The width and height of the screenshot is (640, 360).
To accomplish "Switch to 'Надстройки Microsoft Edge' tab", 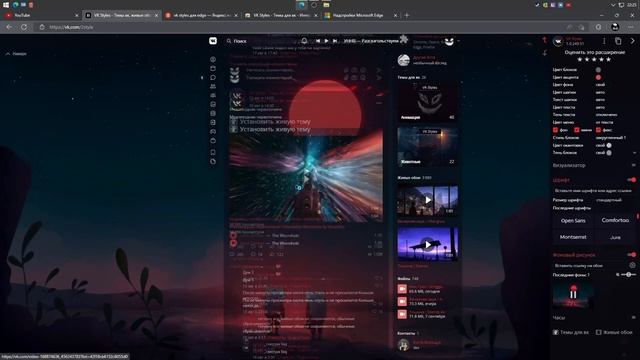I will (360, 16).
